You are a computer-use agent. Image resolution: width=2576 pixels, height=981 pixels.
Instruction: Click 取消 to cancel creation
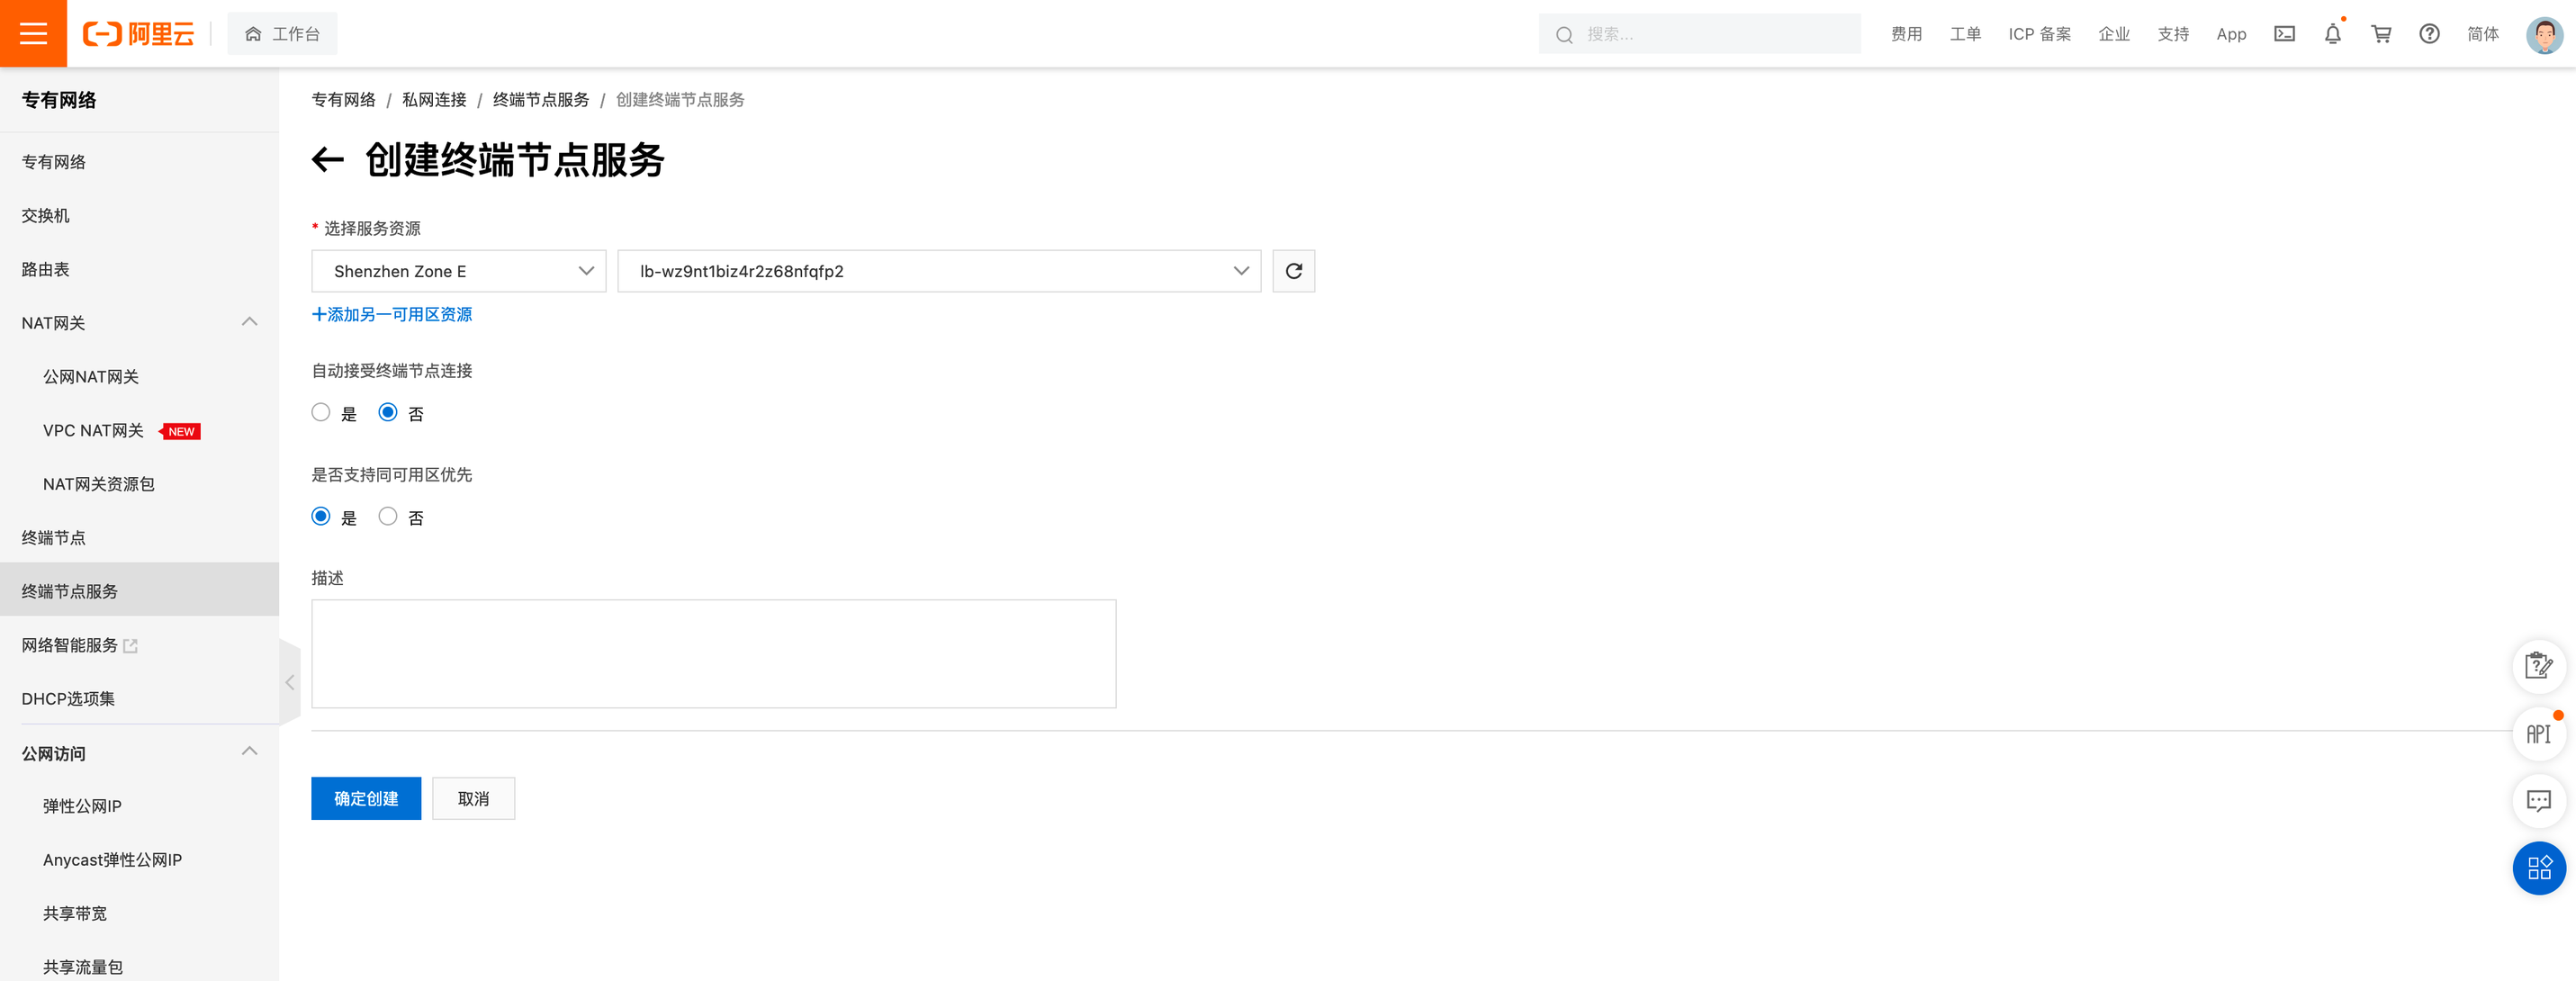pyautogui.click(x=473, y=798)
